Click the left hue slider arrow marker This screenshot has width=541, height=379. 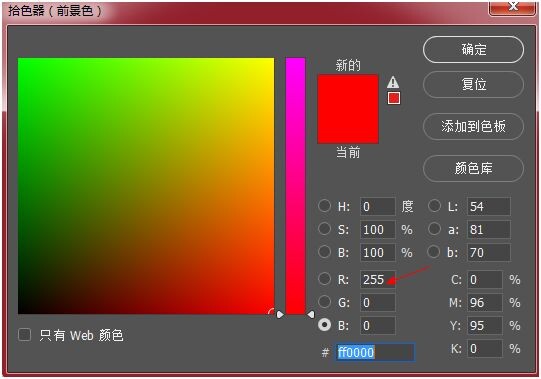(x=280, y=314)
